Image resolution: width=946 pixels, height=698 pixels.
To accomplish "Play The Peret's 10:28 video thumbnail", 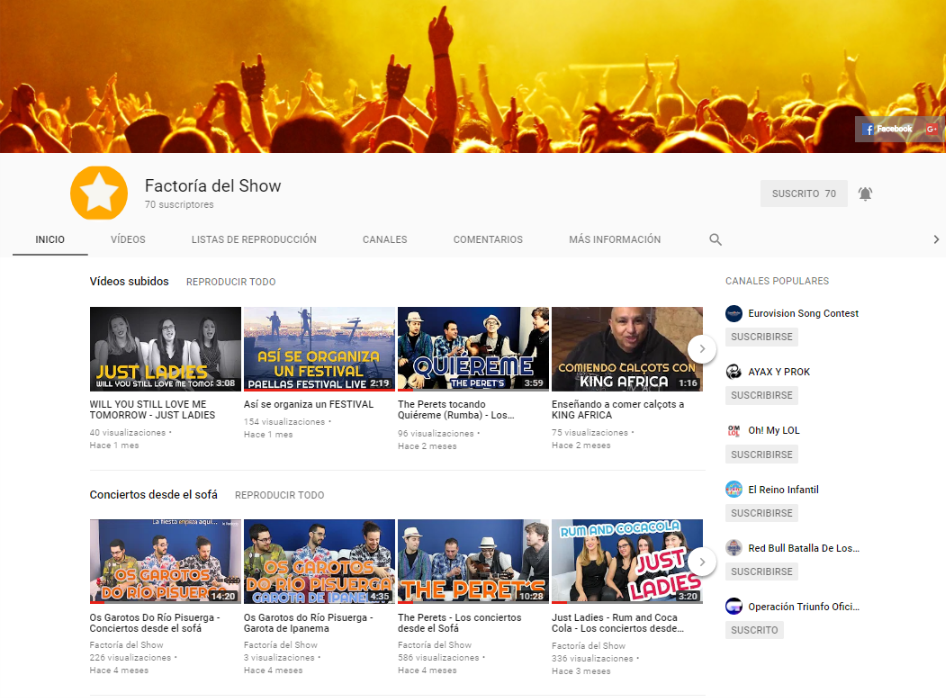I will pyautogui.click(x=474, y=562).
